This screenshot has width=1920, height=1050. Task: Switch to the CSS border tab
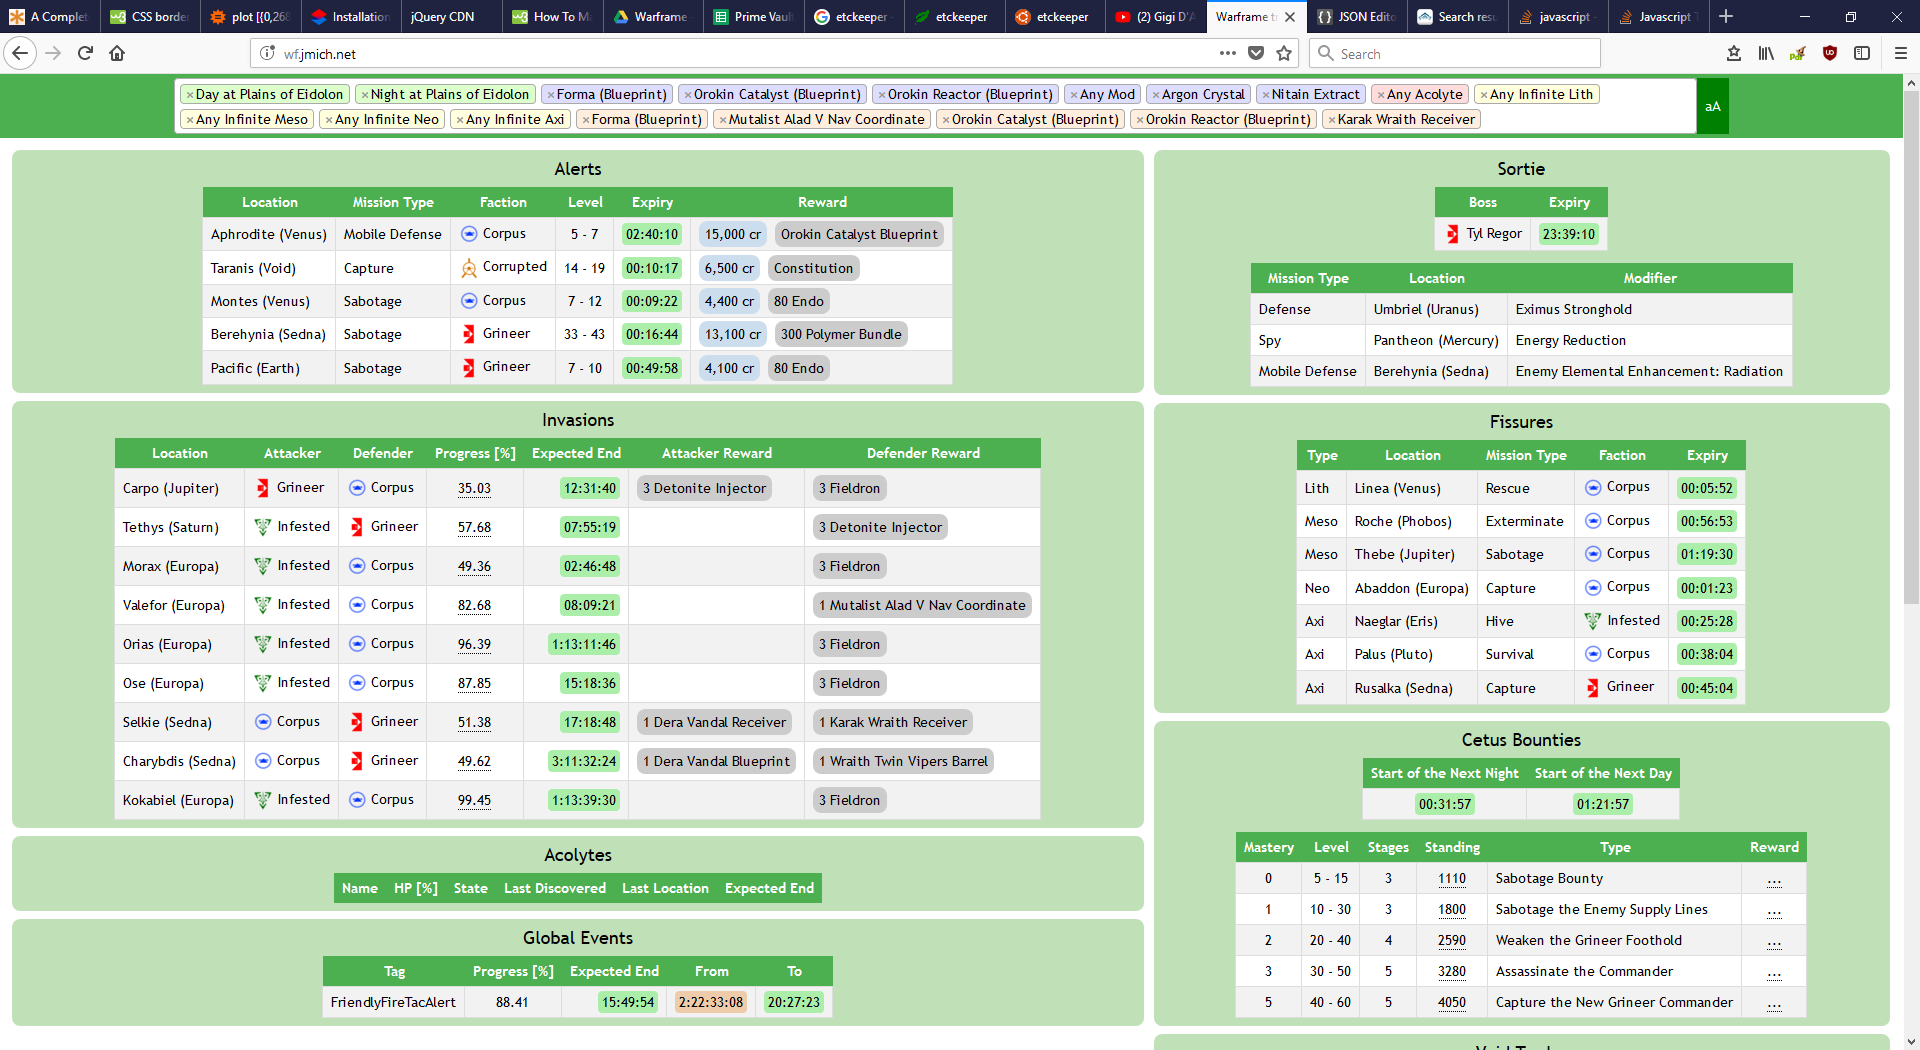150,17
